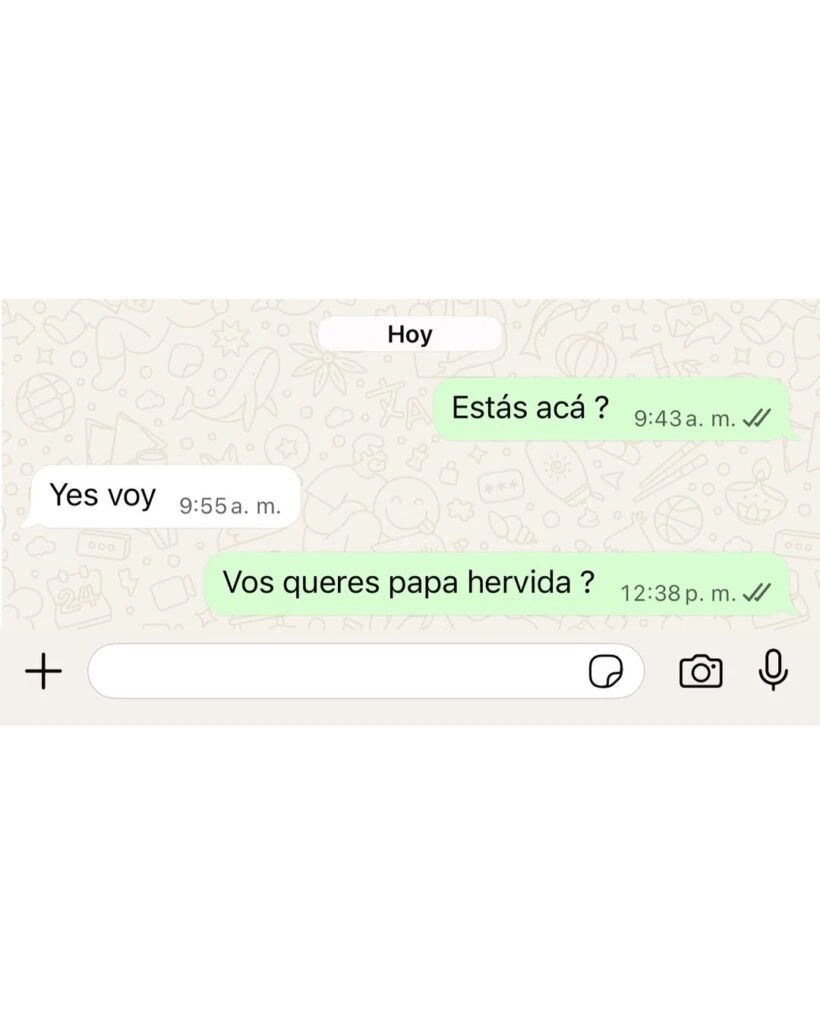Tap the word 'Vos' in last message

[247, 582]
